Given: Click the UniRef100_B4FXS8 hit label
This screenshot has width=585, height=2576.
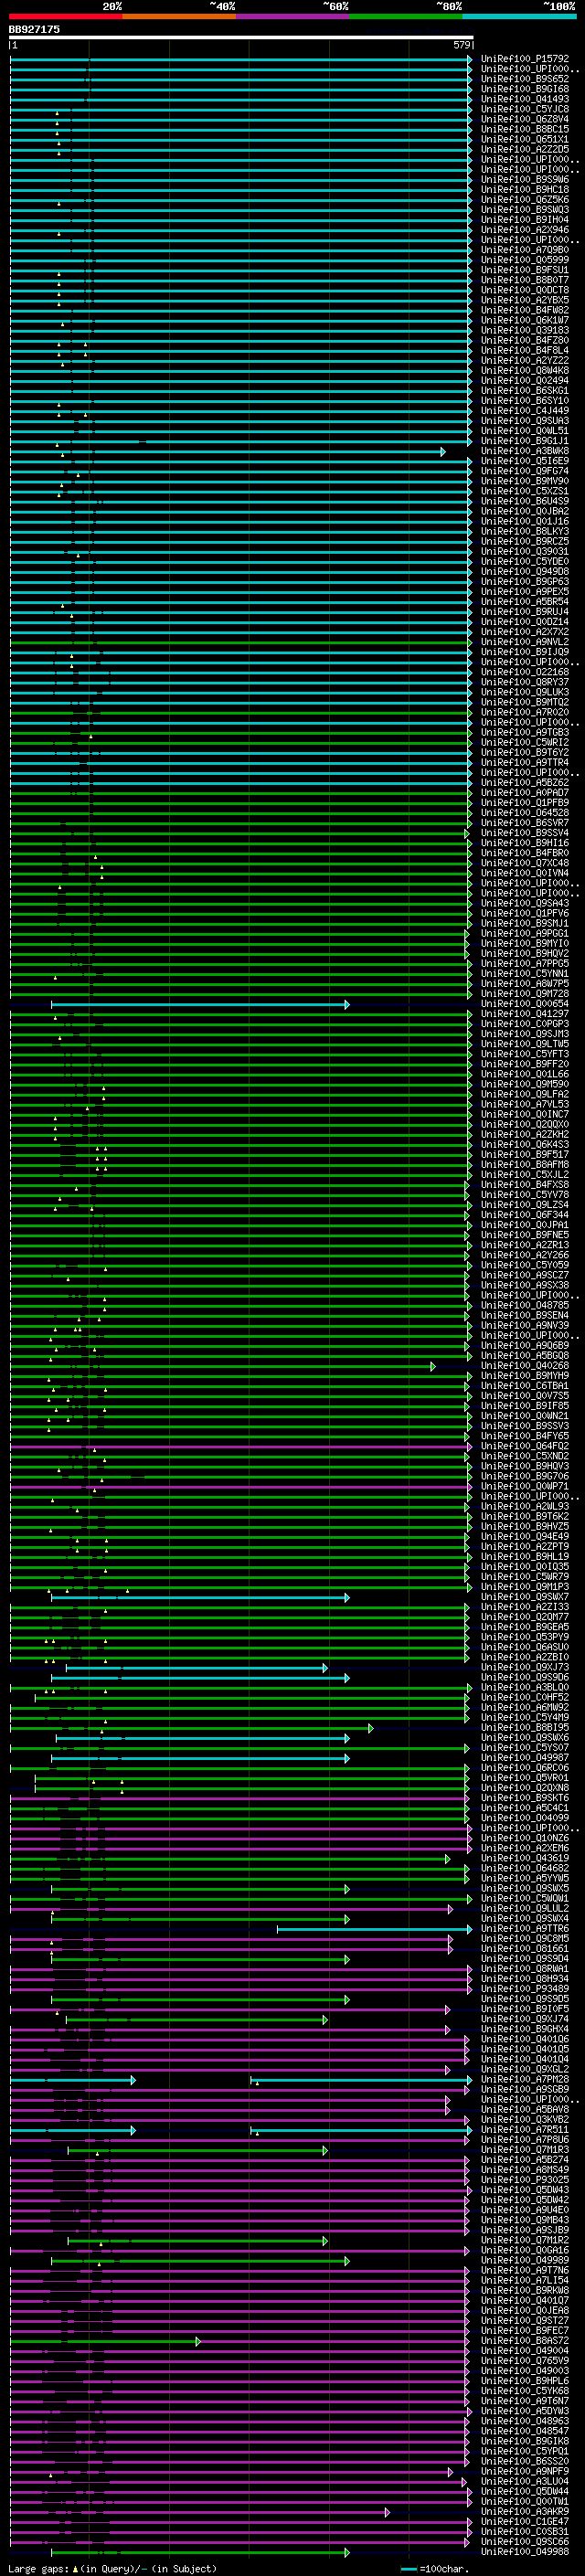Looking at the screenshot, I should click(x=525, y=1185).
